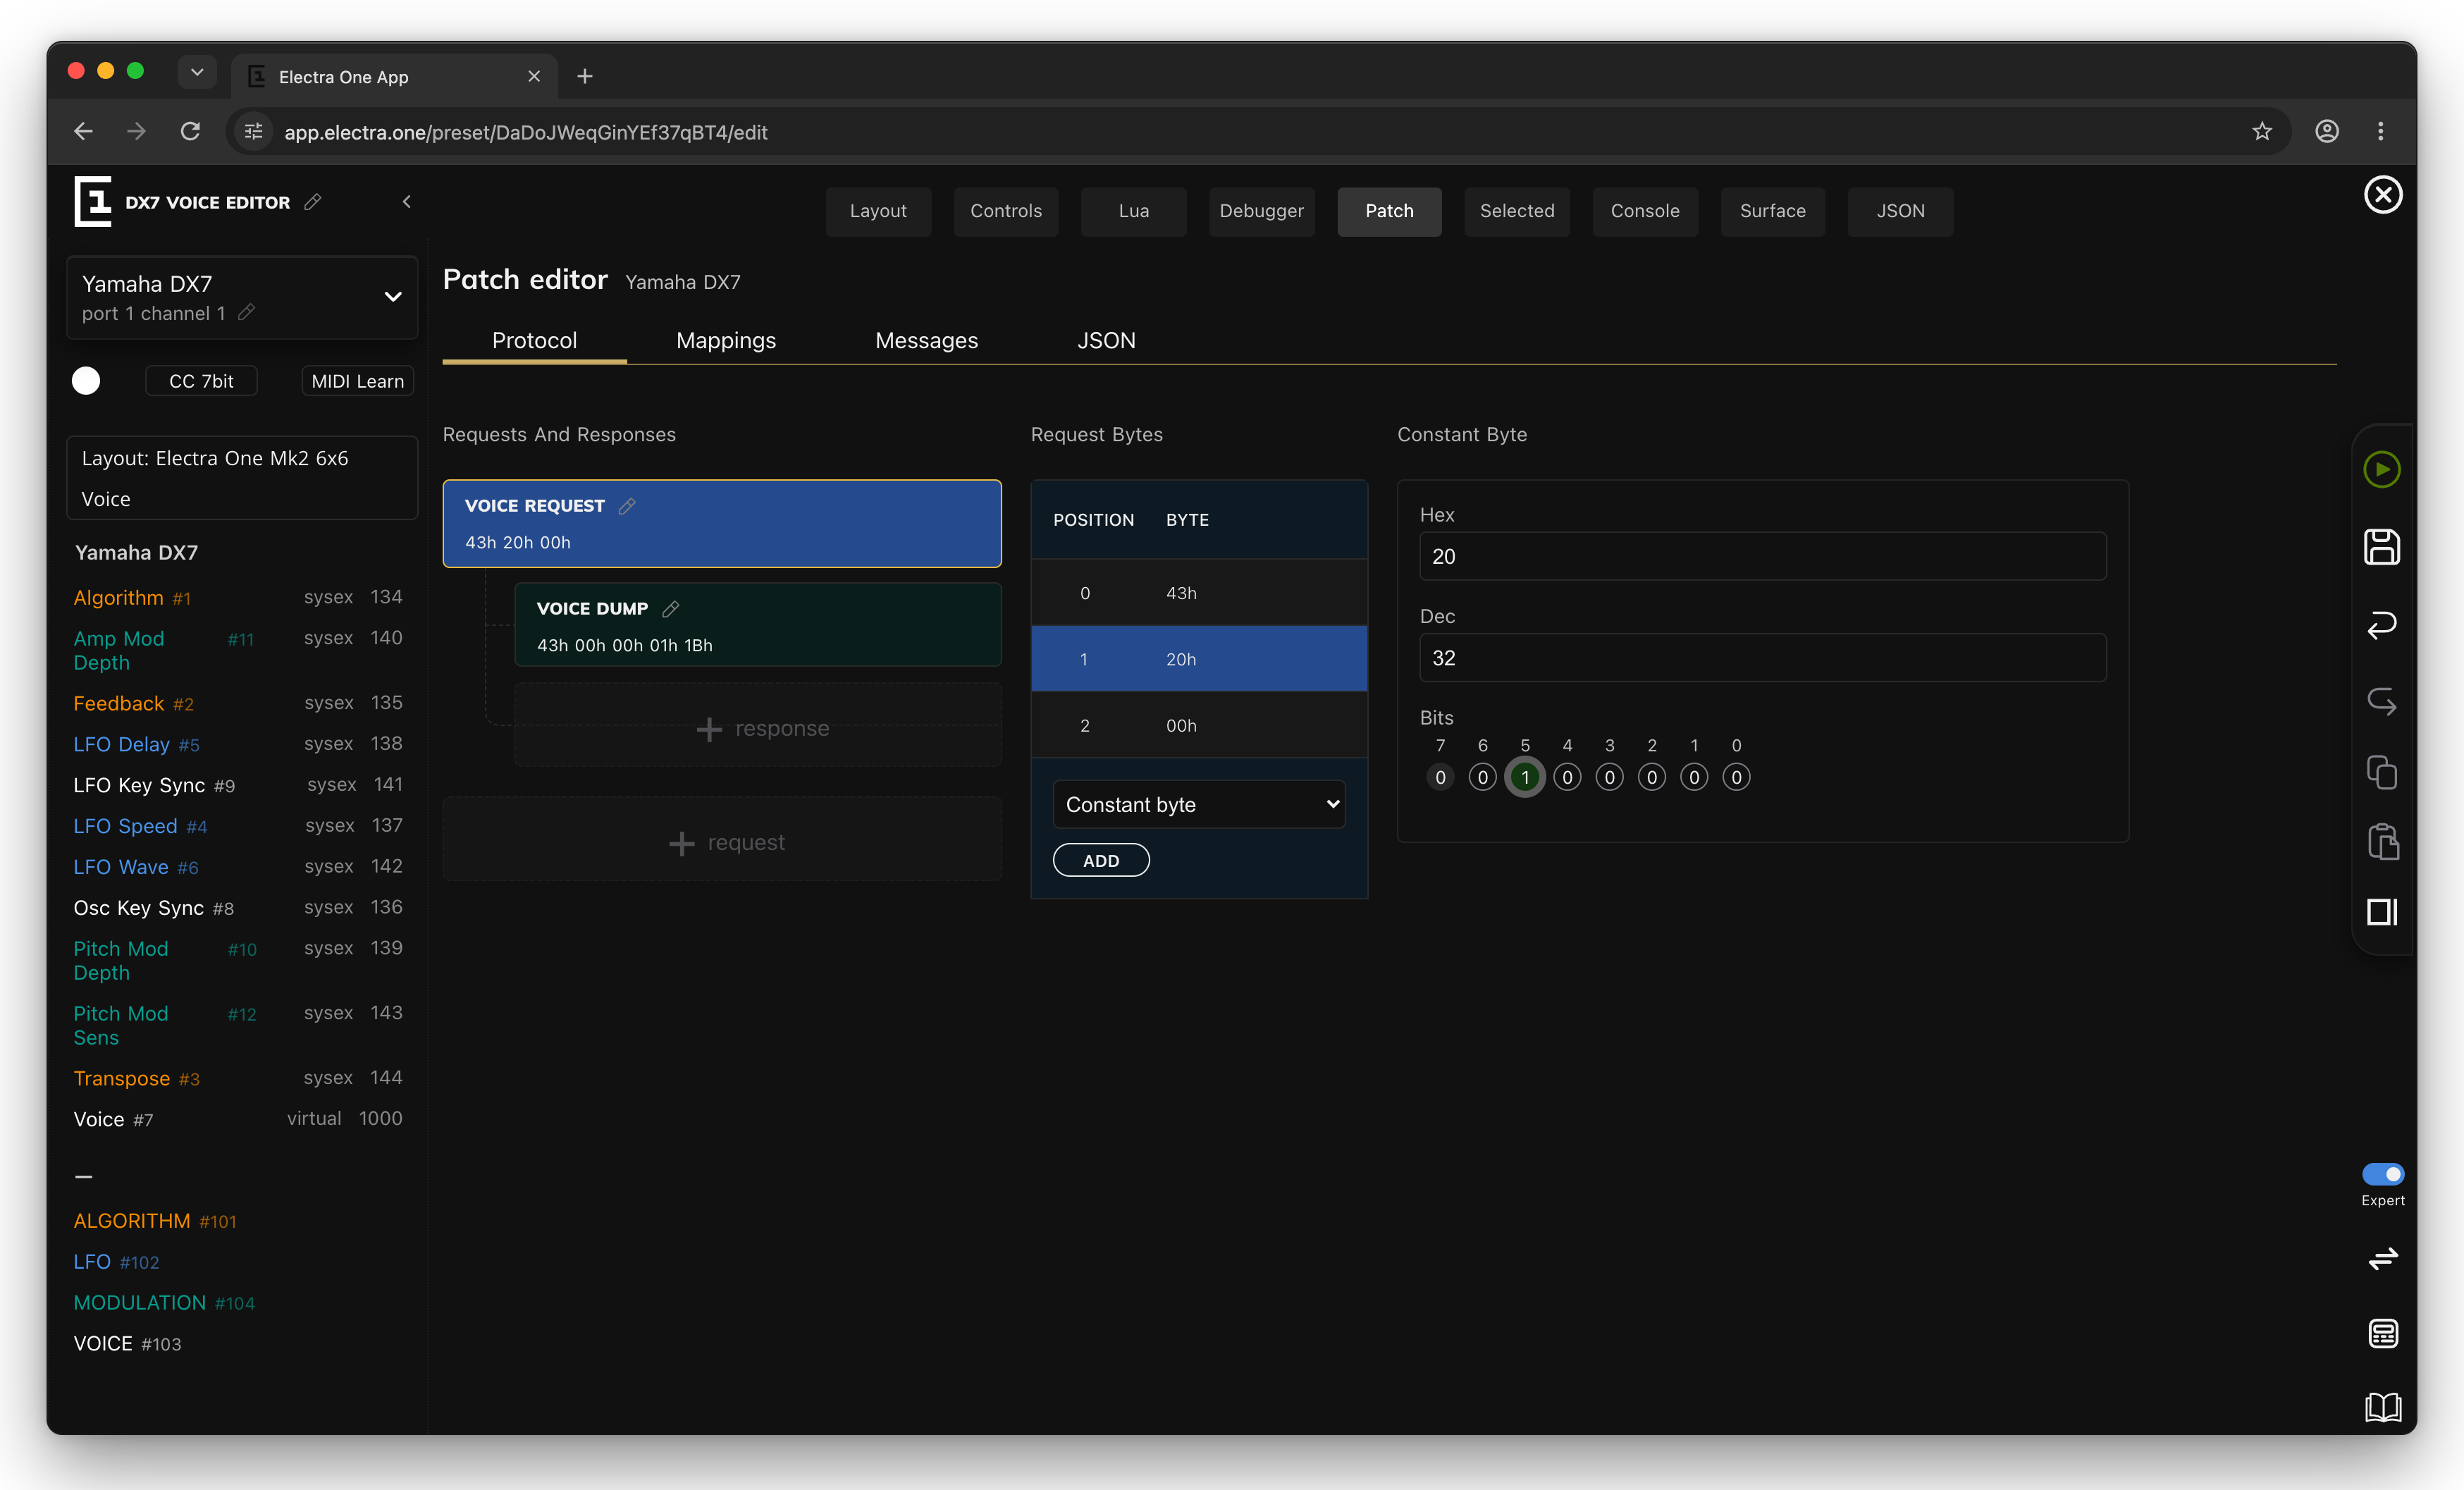Open the browser profile icon

[2327, 132]
